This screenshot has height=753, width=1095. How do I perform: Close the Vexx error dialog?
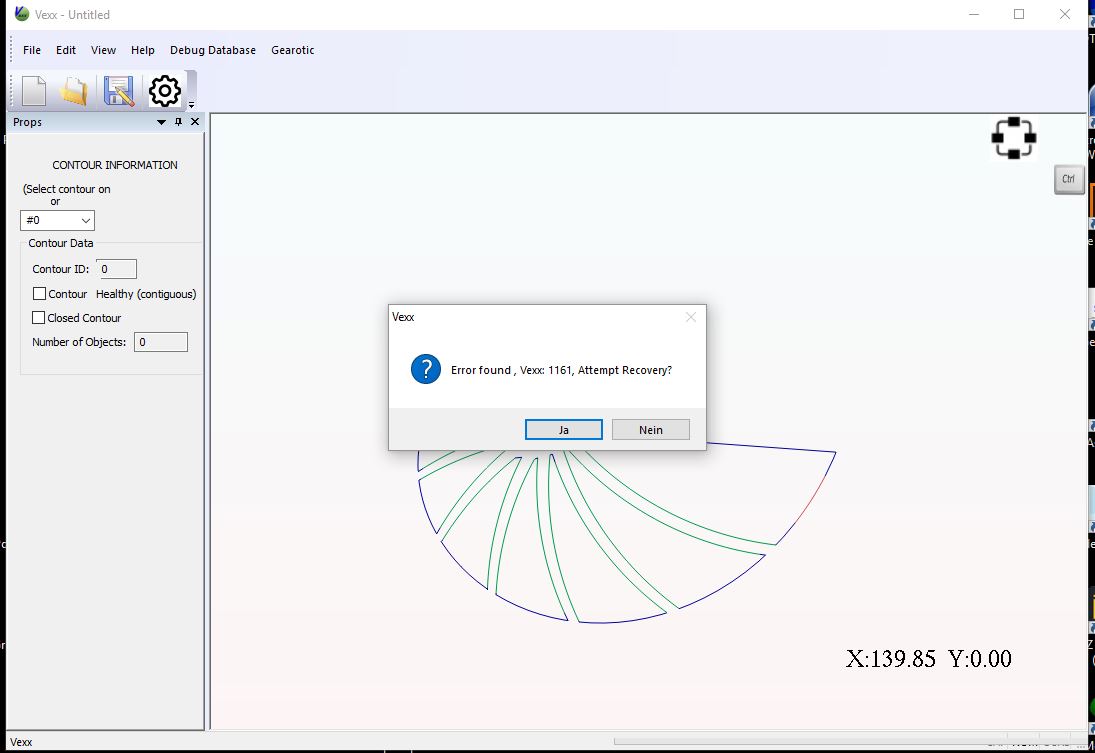click(x=690, y=317)
